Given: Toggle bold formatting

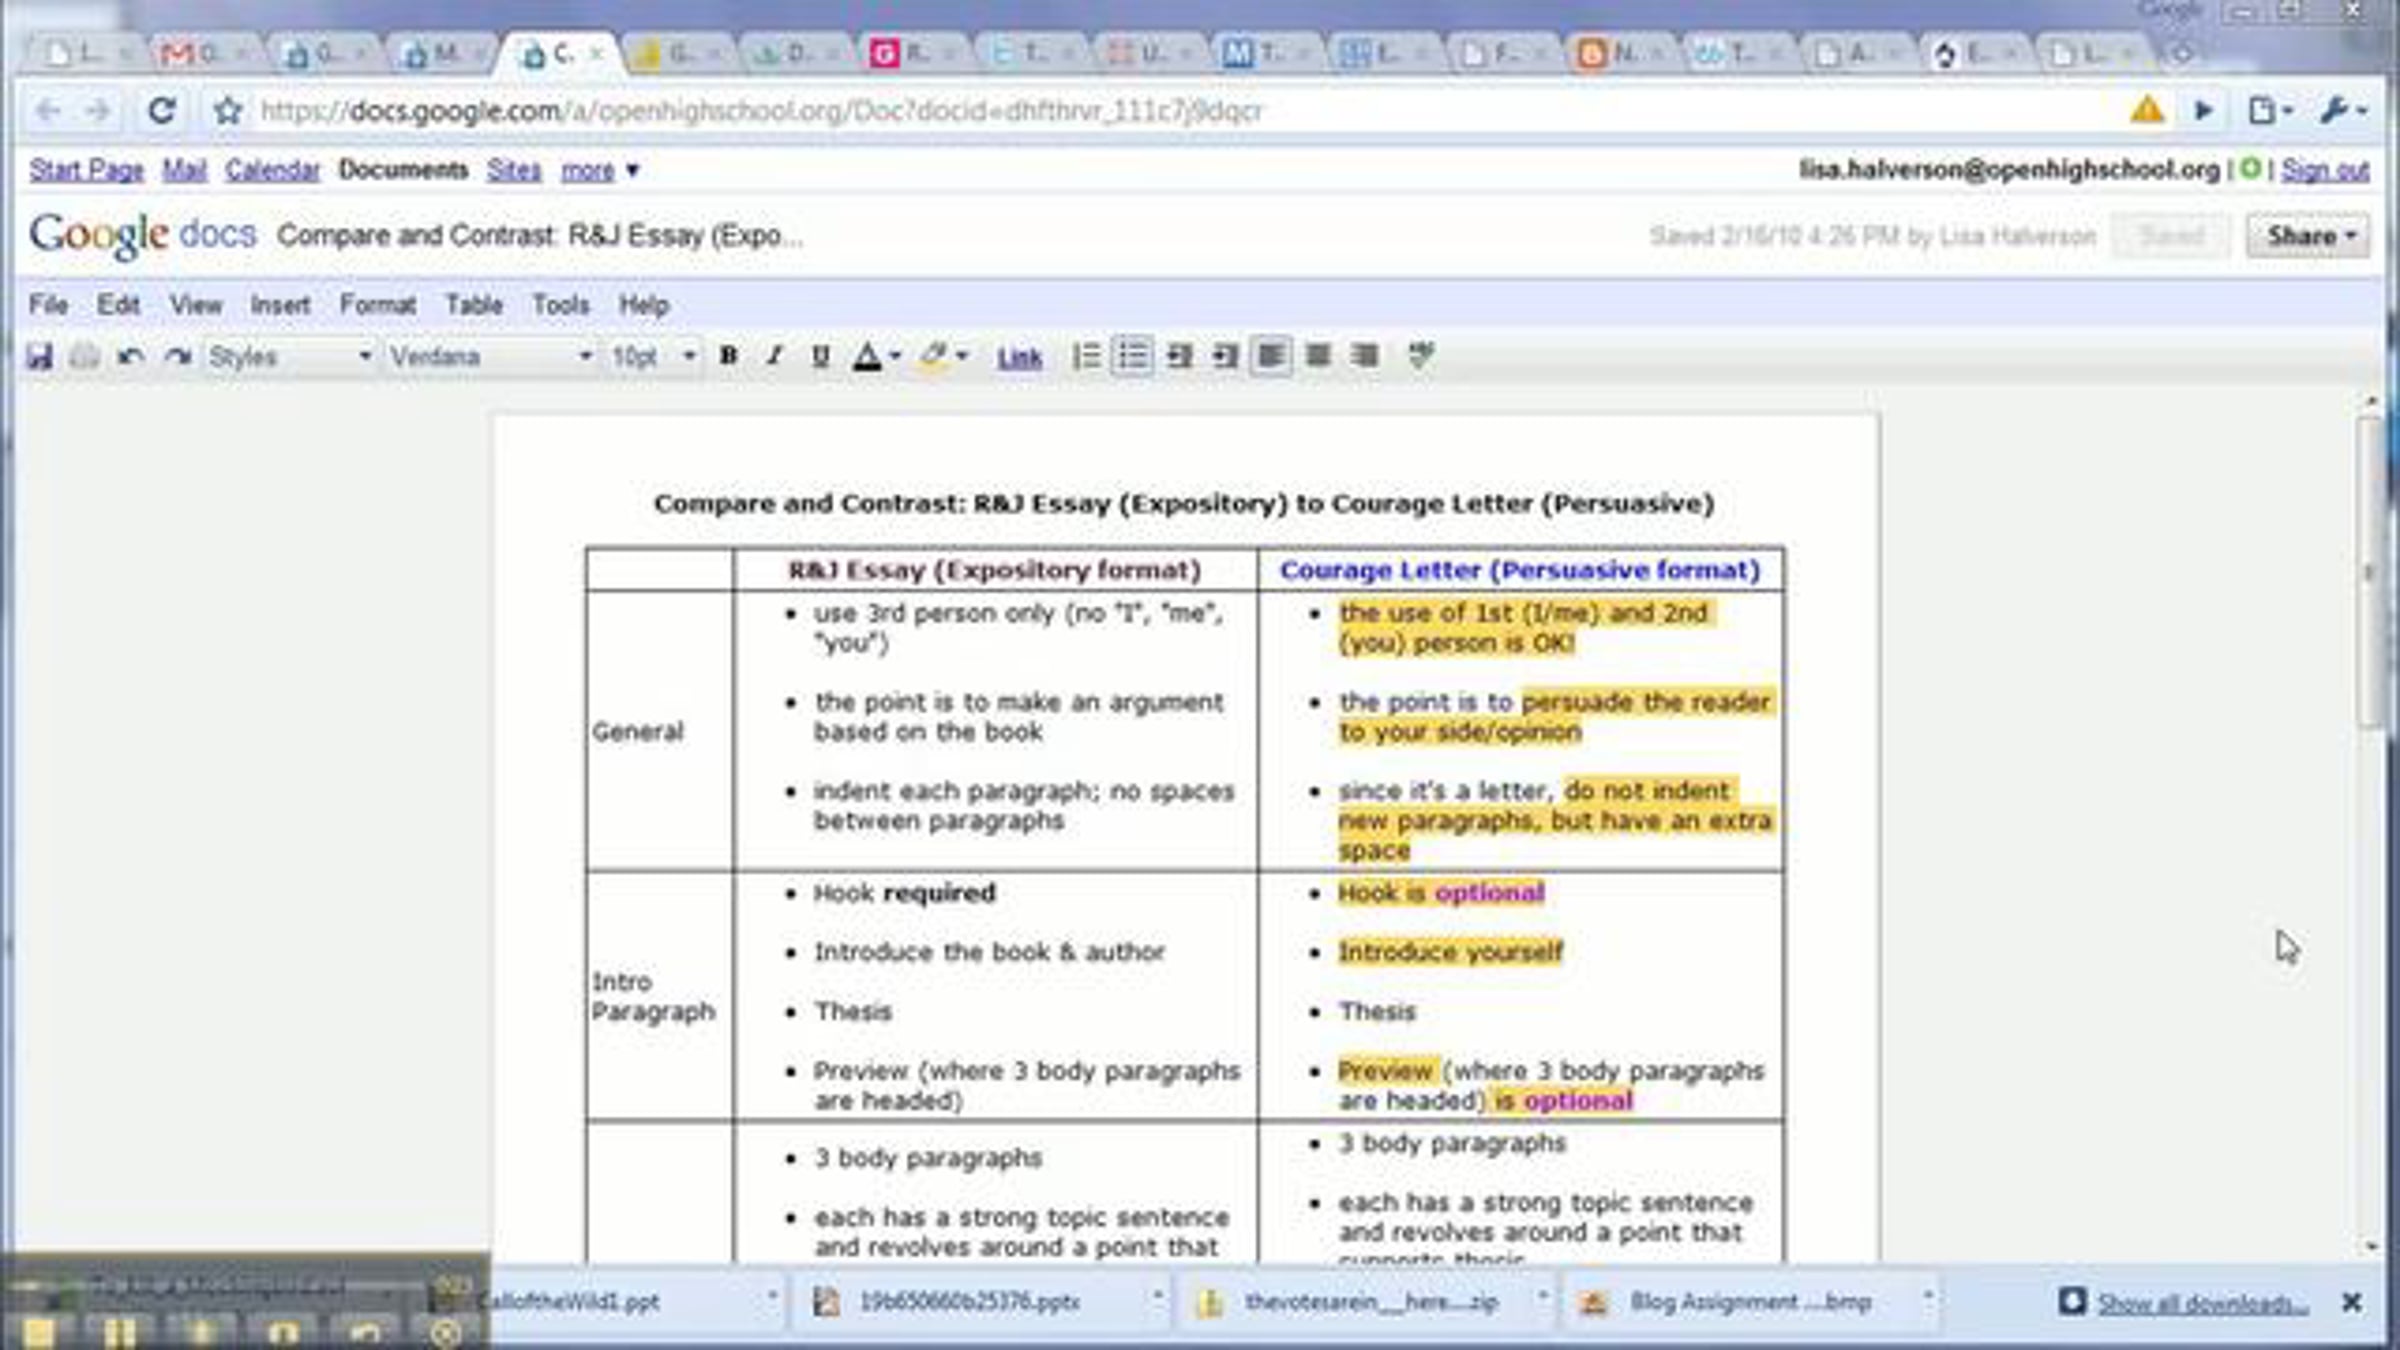Looking at the screenshot, I should pyautogui.click(x=729, y=356).
